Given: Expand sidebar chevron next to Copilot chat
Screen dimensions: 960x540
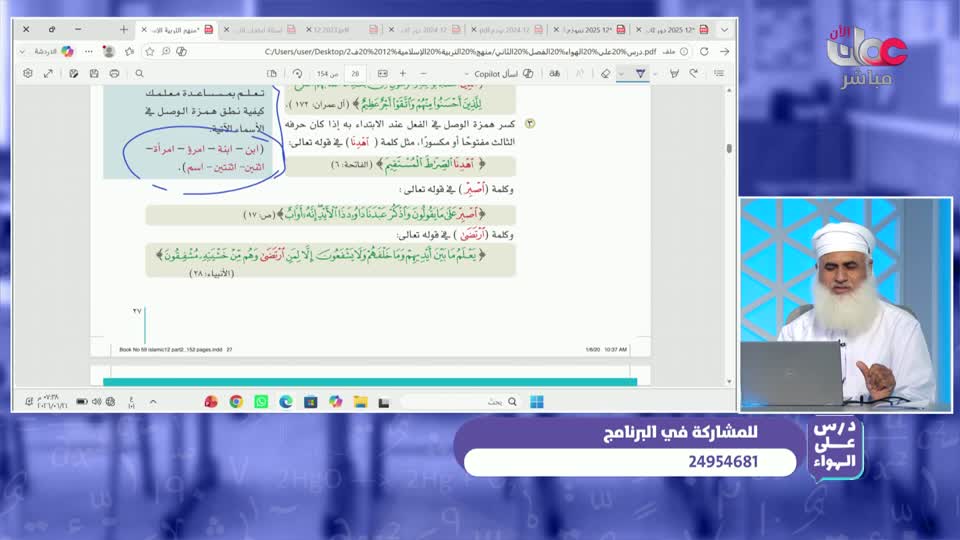Looking at the screenshot, I should pos(23,51).
